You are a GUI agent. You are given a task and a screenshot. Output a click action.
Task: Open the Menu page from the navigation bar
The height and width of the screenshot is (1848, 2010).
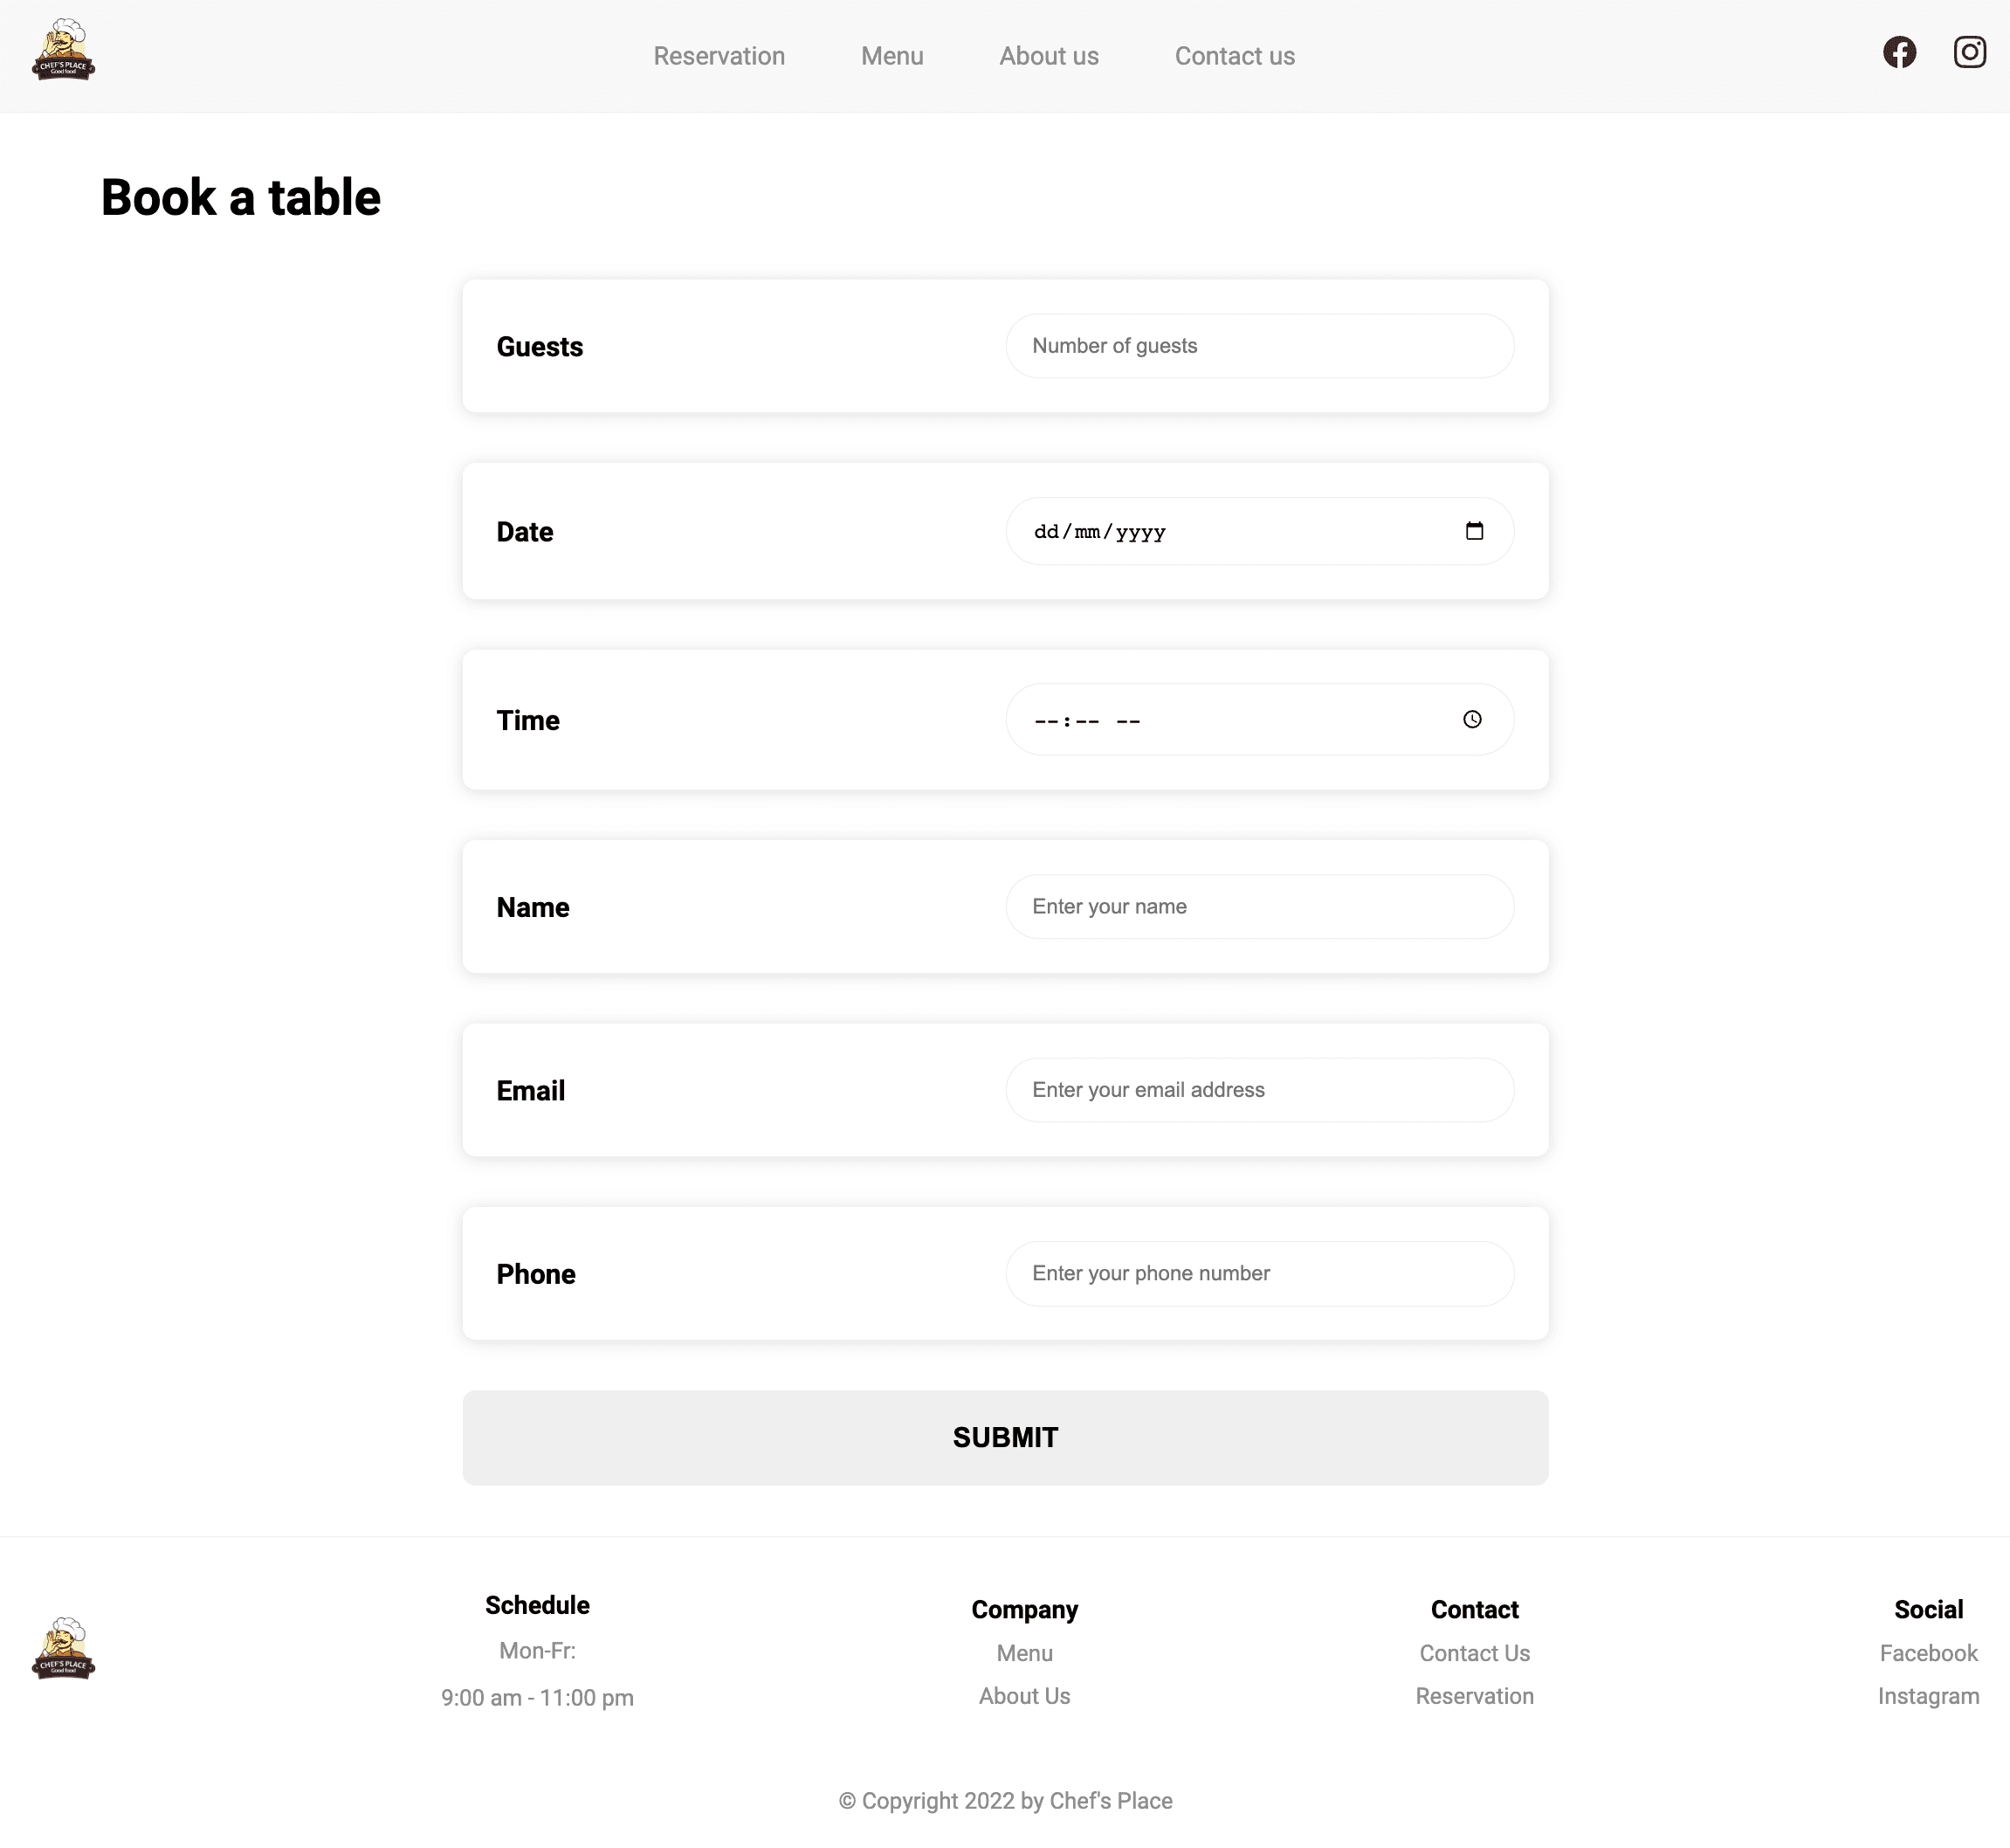coord(892,56)
